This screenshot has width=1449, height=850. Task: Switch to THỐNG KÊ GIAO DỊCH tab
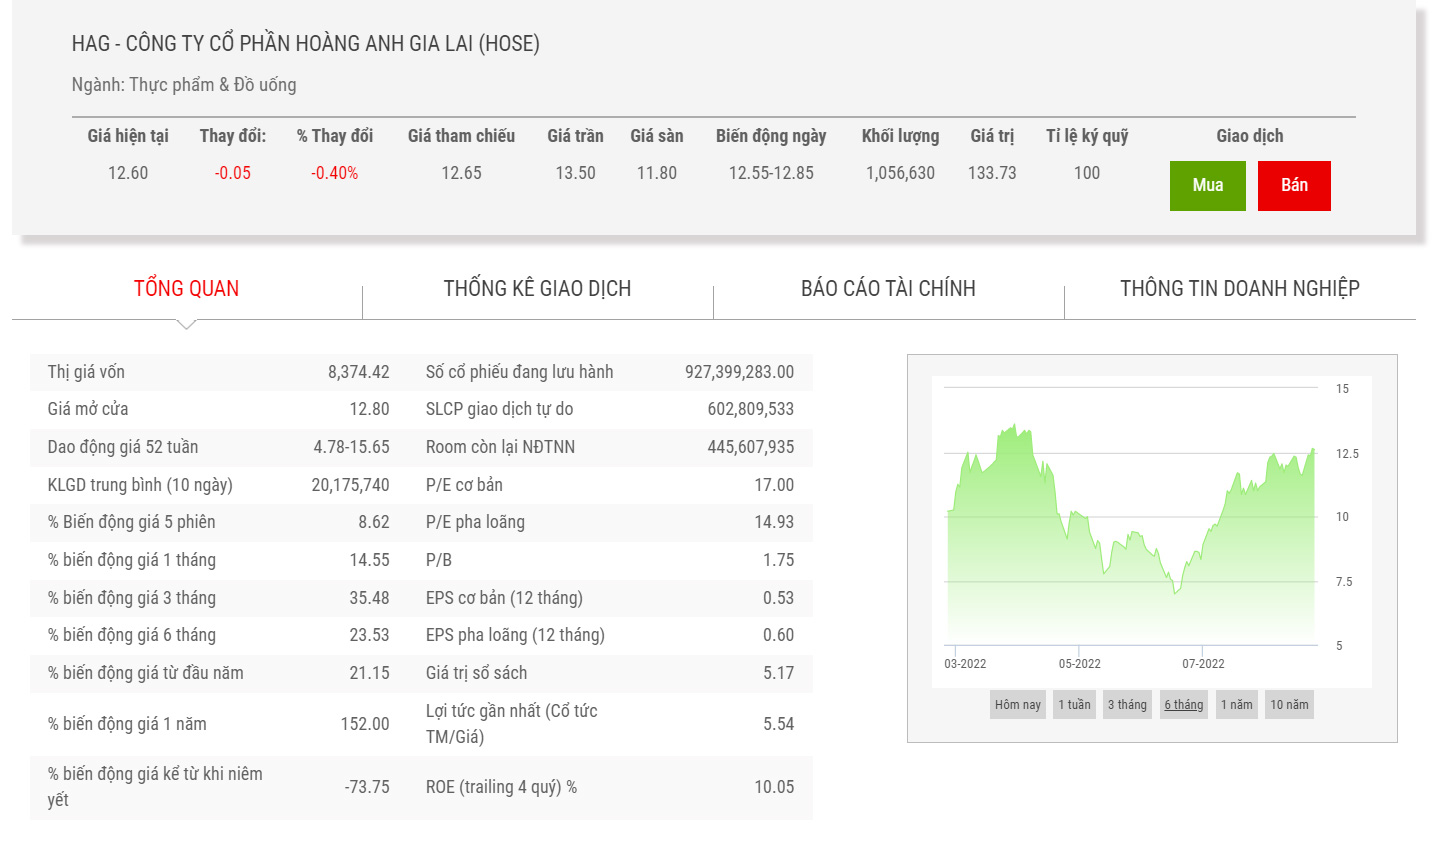click(537, 289)
